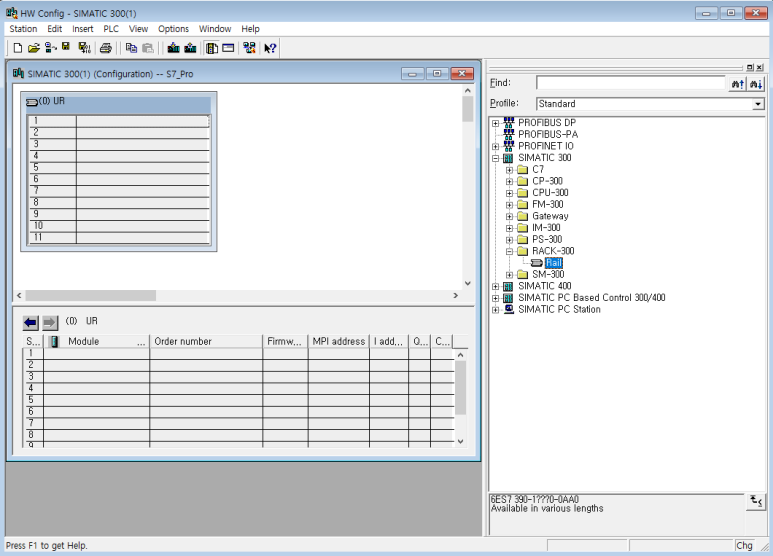773x556 pixels.
Task: Collapse the RACK-300 folder
Action: (x=509, y=251)
